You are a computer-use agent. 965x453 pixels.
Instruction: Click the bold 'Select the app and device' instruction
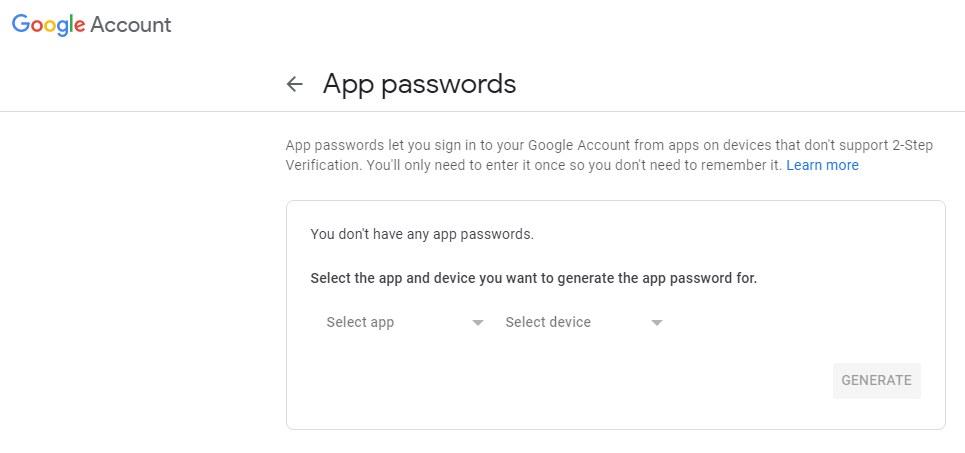point(533,278)
